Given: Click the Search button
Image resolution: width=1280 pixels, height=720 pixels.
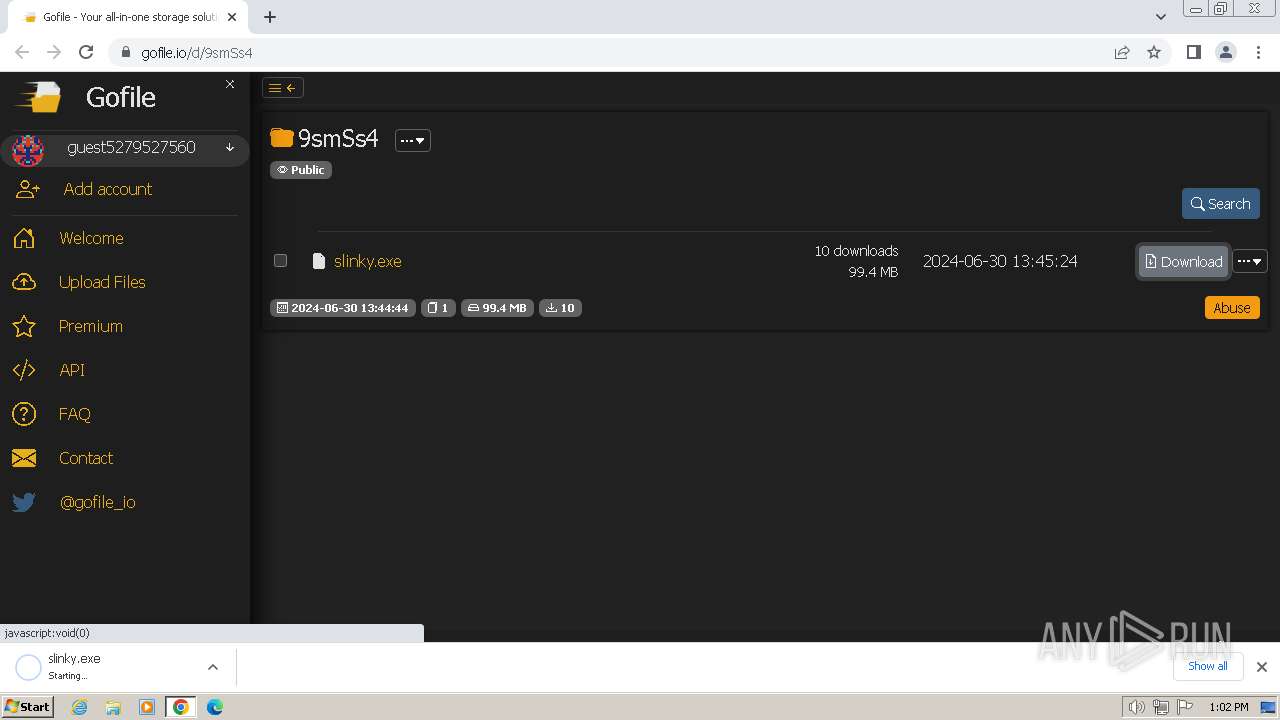Looking at the screenshot, I should (x=1220, y=203).
